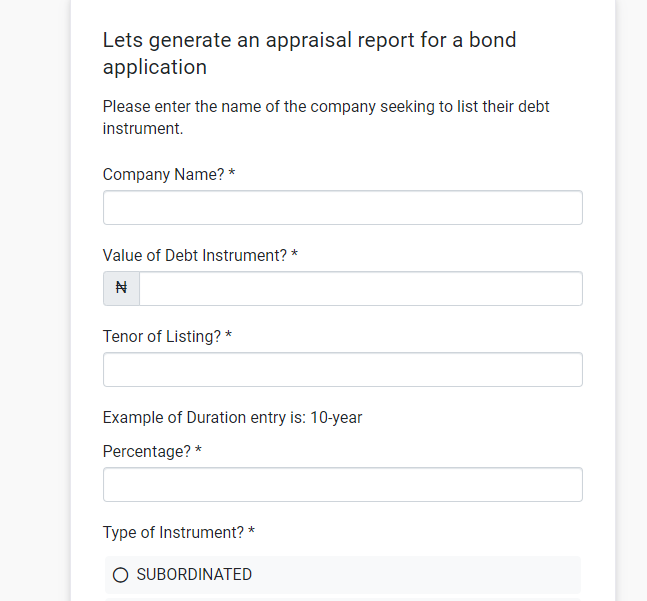
Task: Click the asterisk beside Percentage
Action: (198, 450)
